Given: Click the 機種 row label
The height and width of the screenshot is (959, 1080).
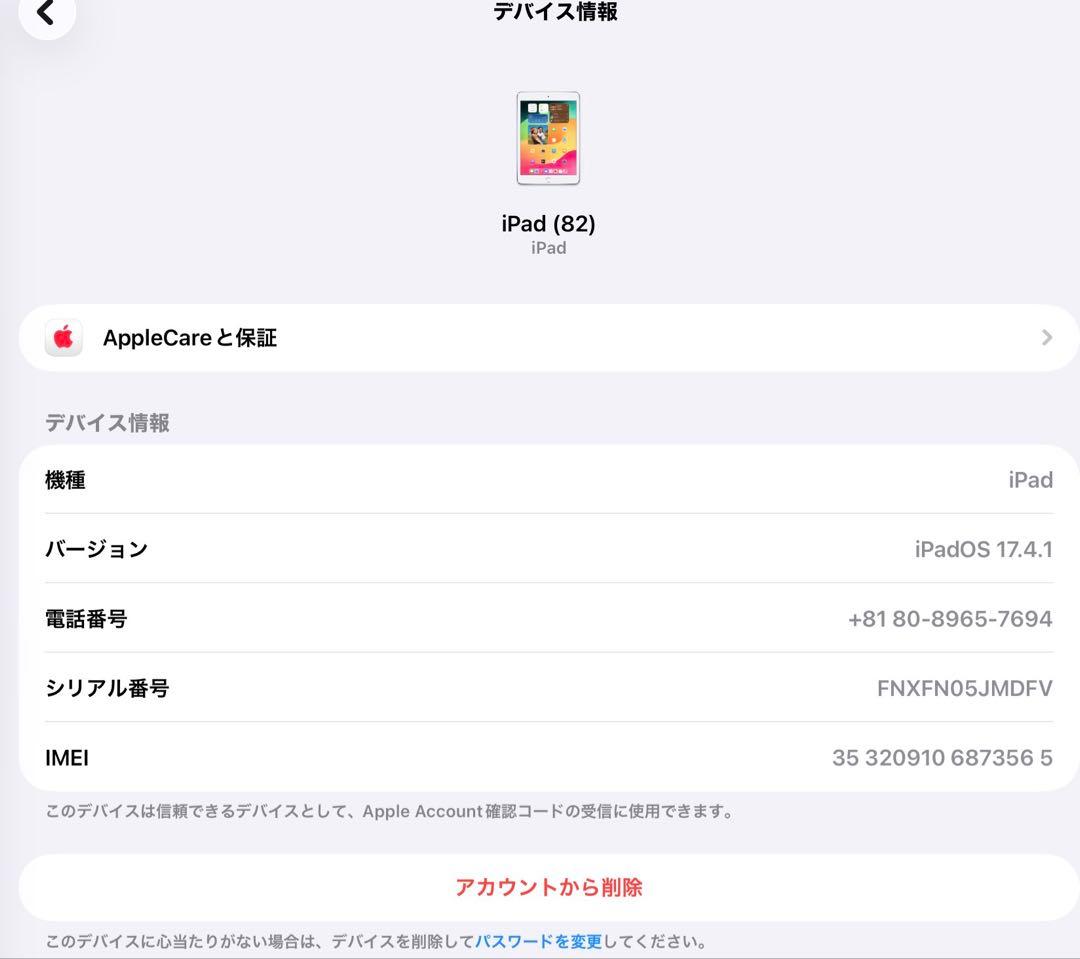Looking at the screenshot, I should [65, 480].
